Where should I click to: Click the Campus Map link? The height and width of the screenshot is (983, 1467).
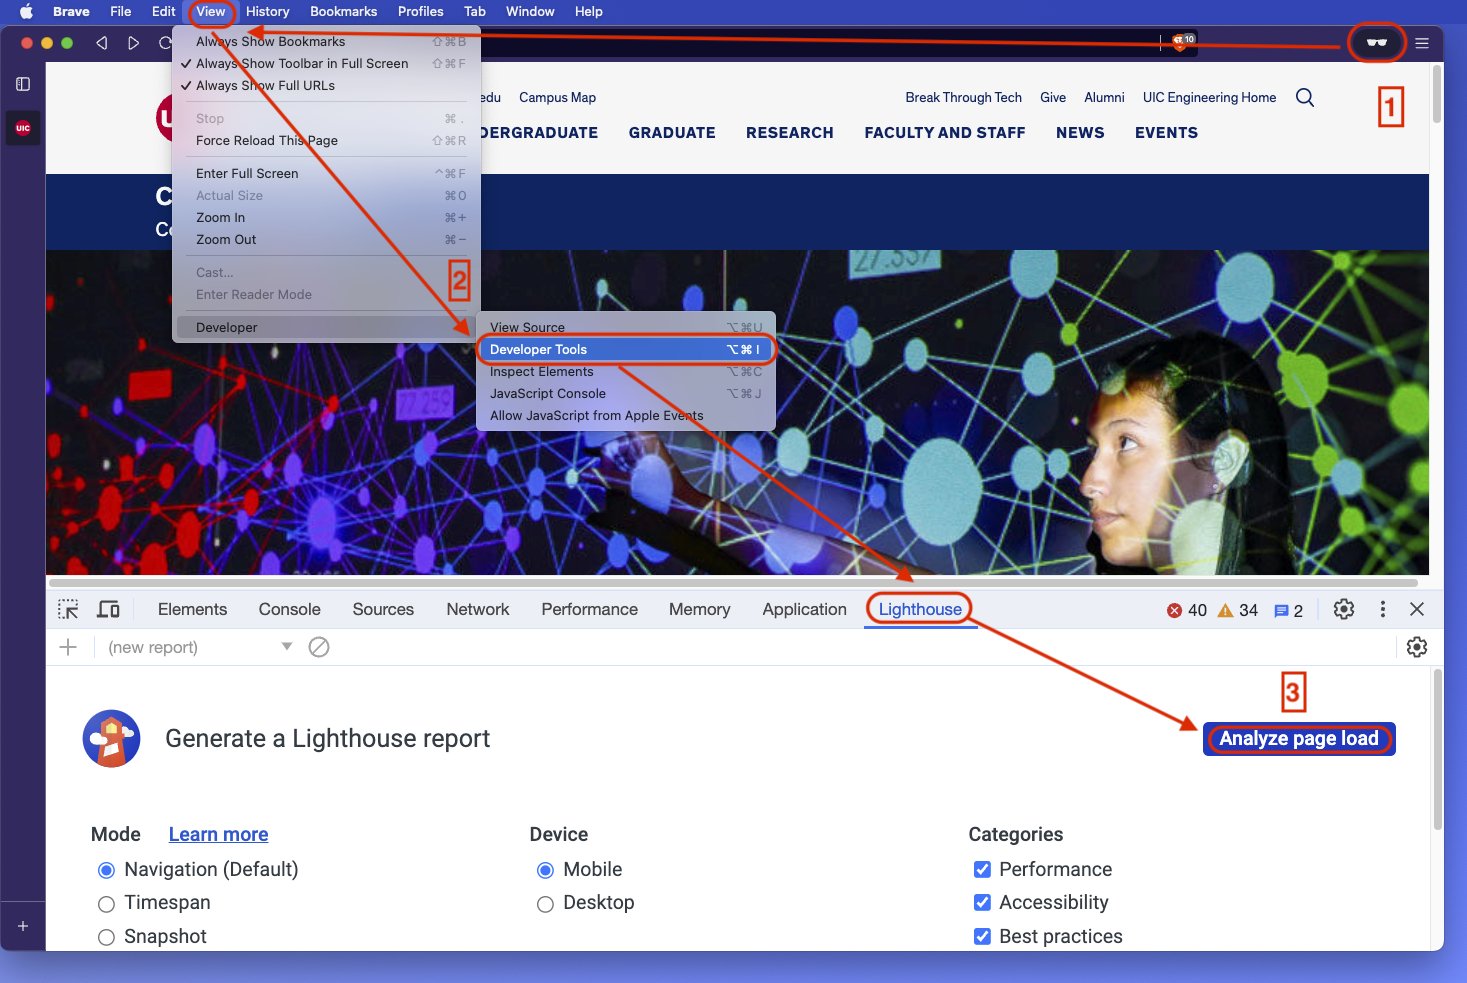pyautogui.click(x=557, y=97)
